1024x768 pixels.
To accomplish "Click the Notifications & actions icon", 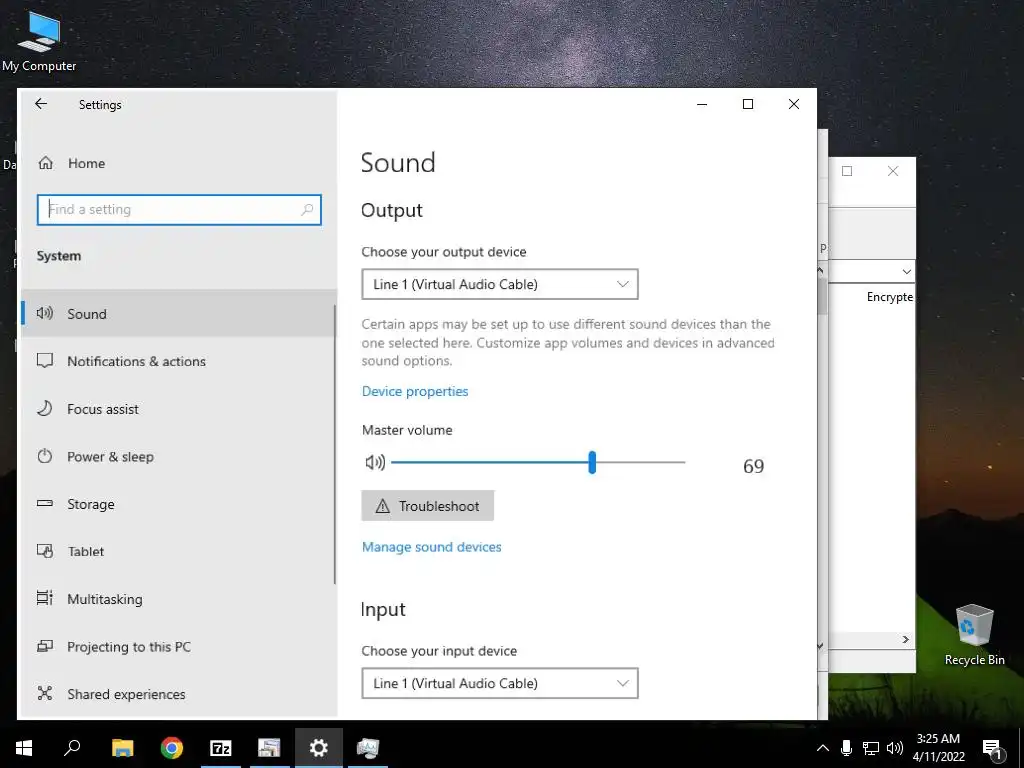I will pyautogui.click(x=44, y=360).
